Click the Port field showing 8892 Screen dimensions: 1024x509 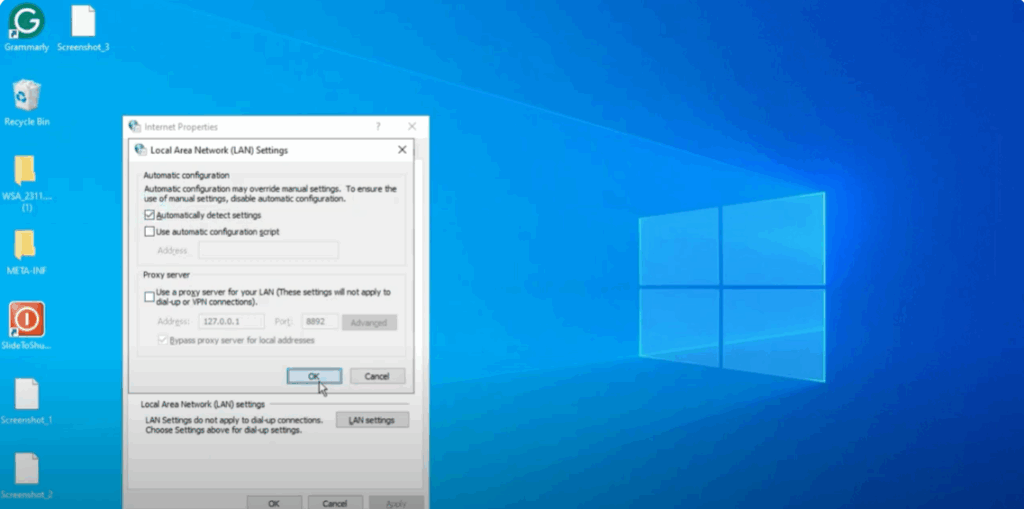[320, 321]
